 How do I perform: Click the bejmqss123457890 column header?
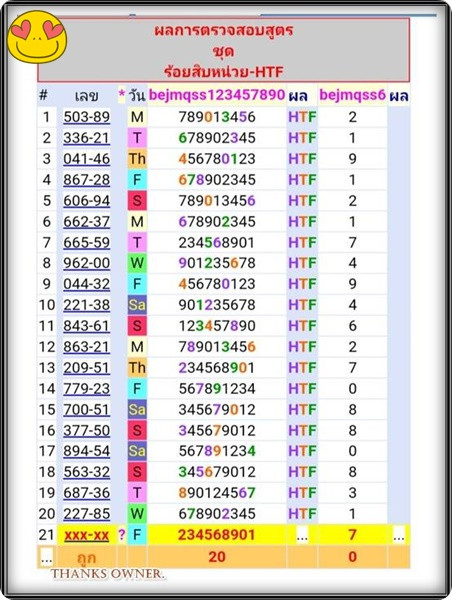click(x=217, y=95)
